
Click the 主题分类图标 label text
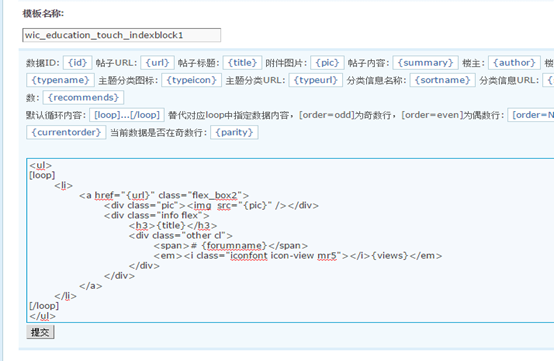[x=128, y=80]
